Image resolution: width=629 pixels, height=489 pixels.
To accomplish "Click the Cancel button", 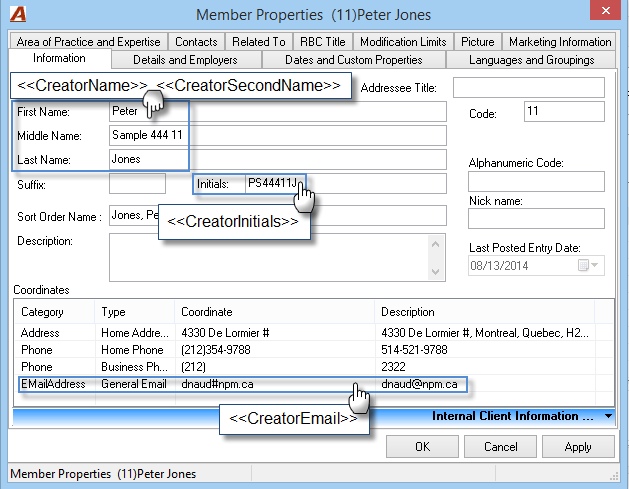I will pos(500,446).
